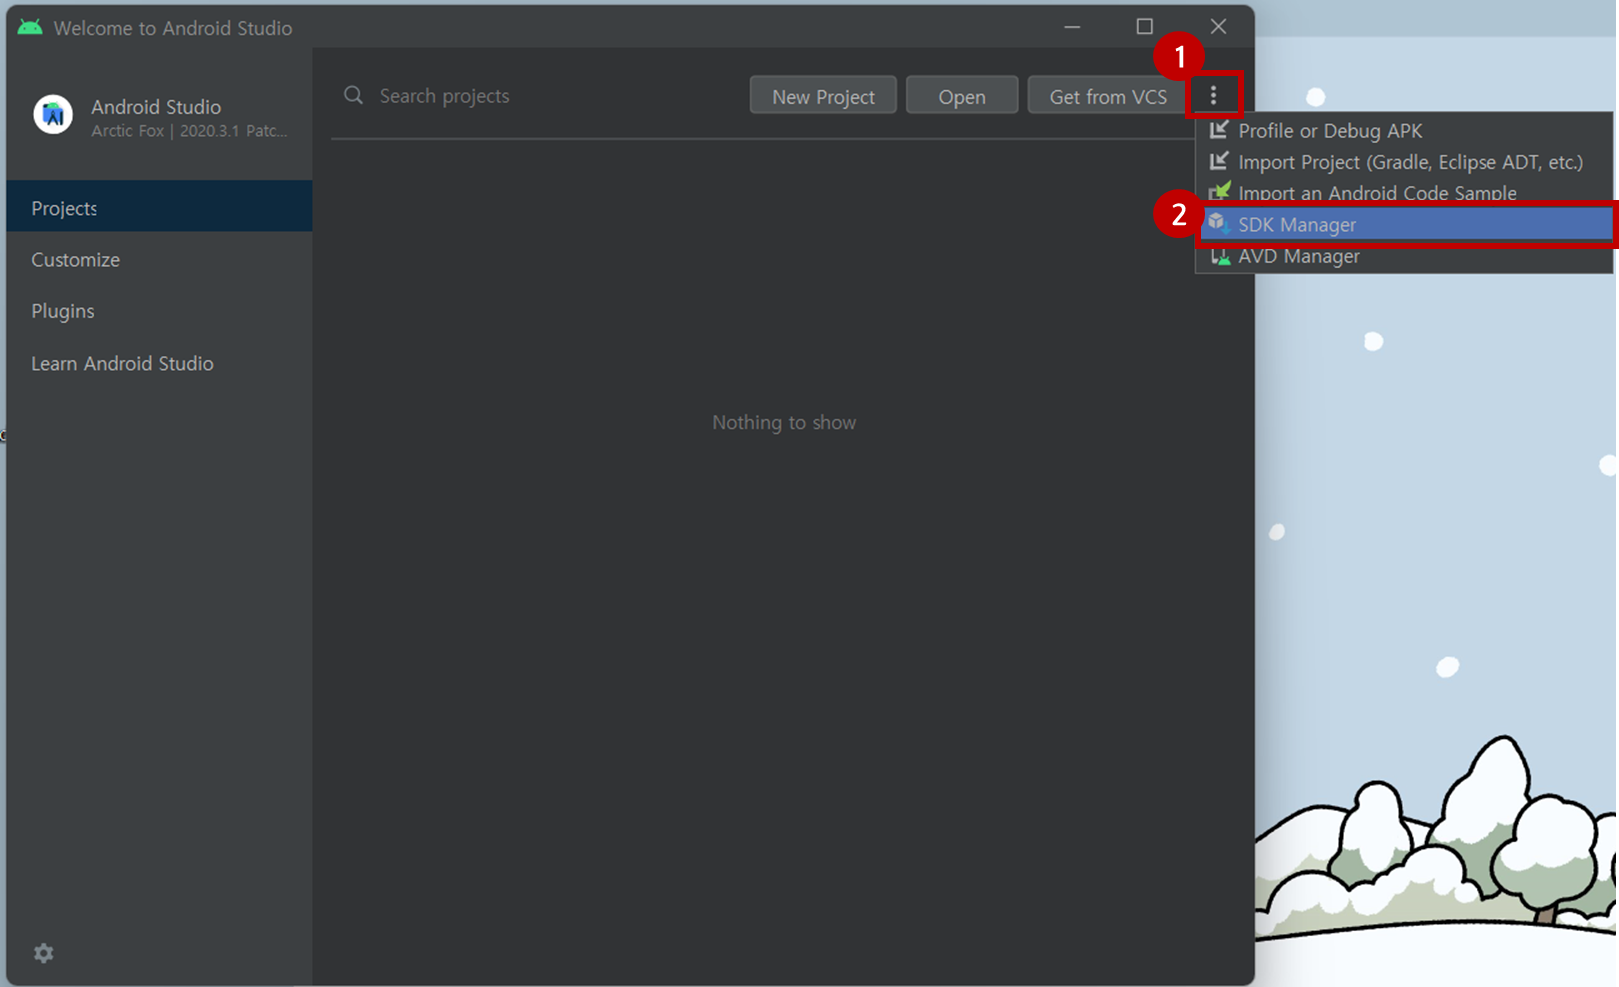The image size is (1619, 987).
Task: Switch to the Projects tab
Action: (x=159, y=207)
